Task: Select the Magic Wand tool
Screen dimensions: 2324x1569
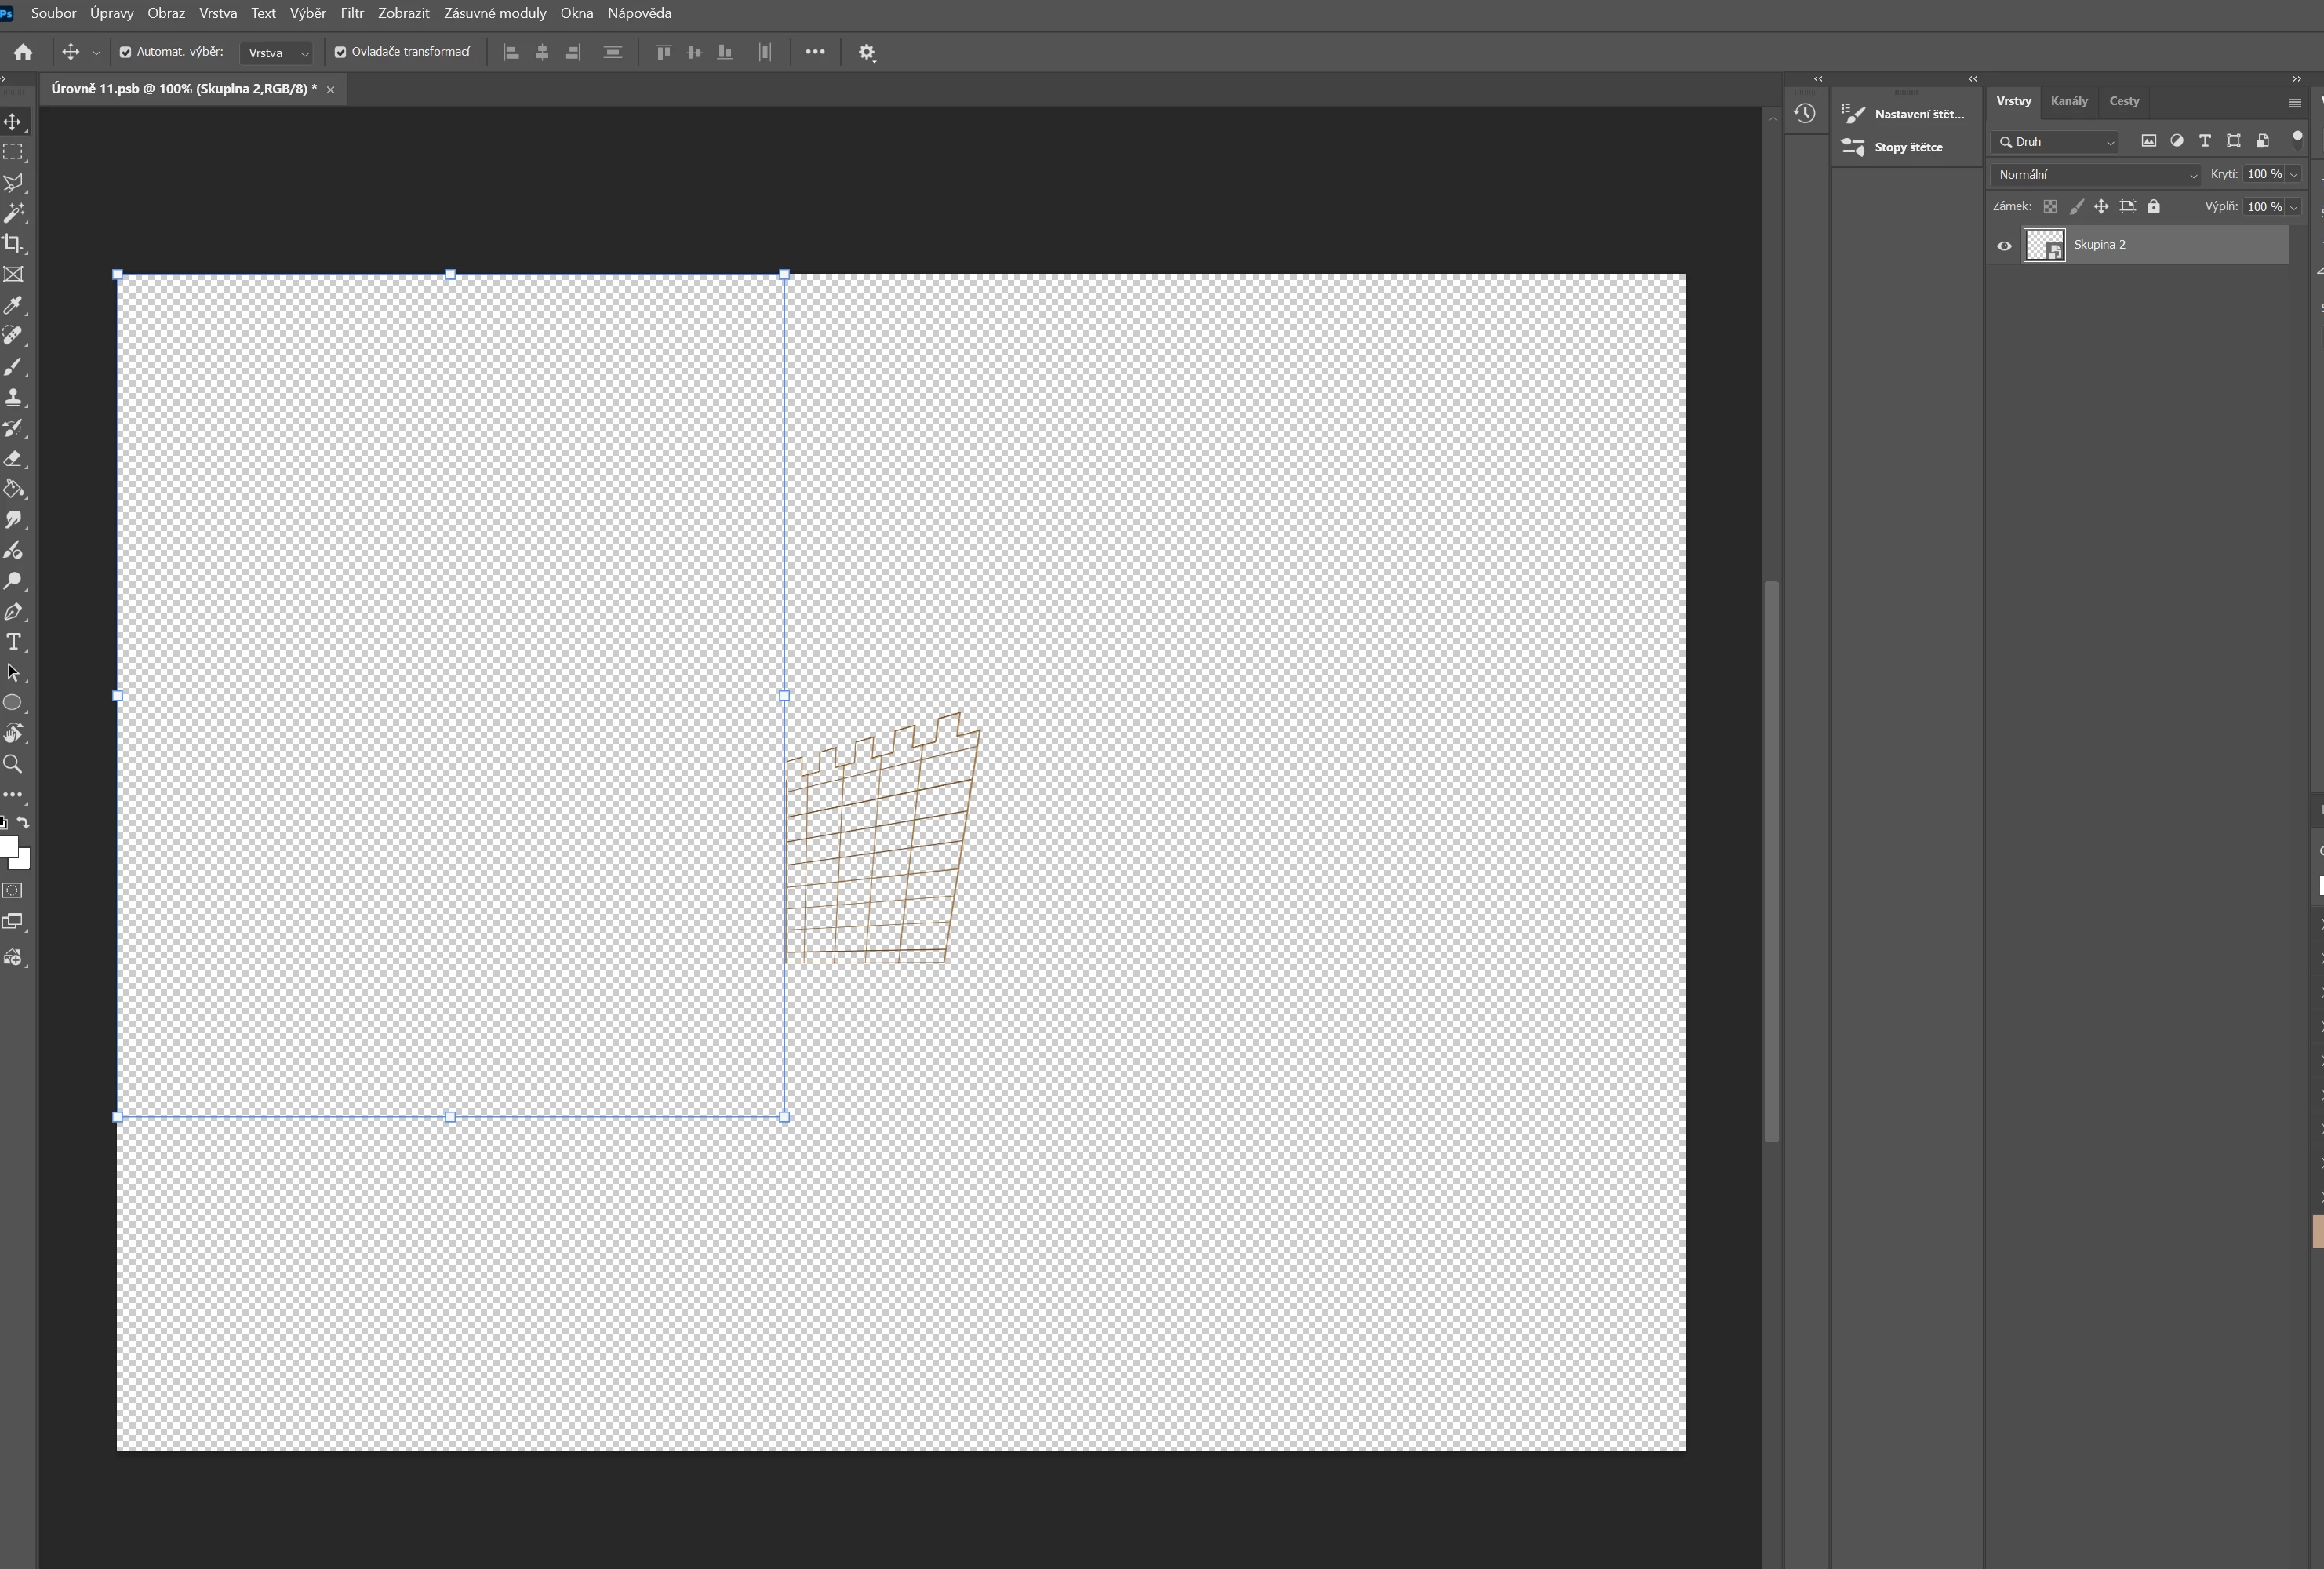Action: [13, 213]
